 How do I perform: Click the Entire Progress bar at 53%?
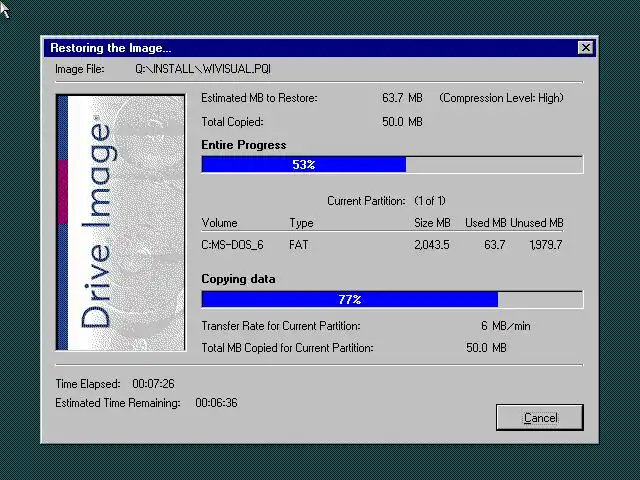pyautogui.click(x=392, y=164)
